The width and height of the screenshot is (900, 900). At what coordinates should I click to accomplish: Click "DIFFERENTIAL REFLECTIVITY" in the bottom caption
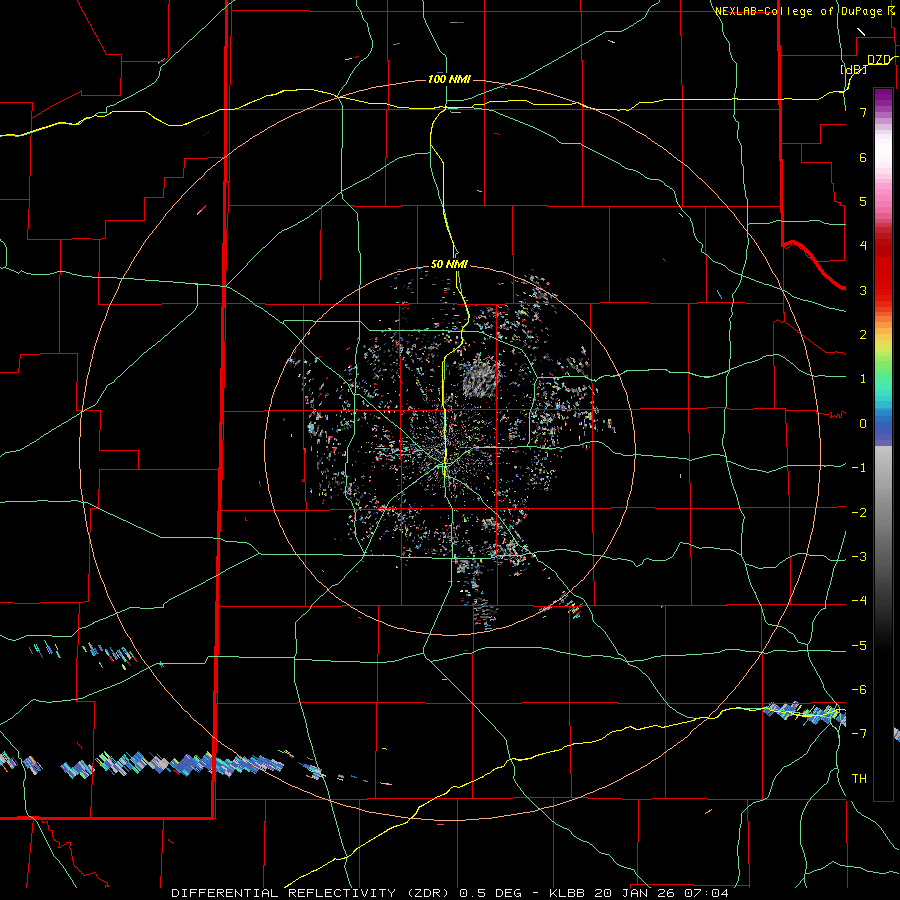coord(284,893)
